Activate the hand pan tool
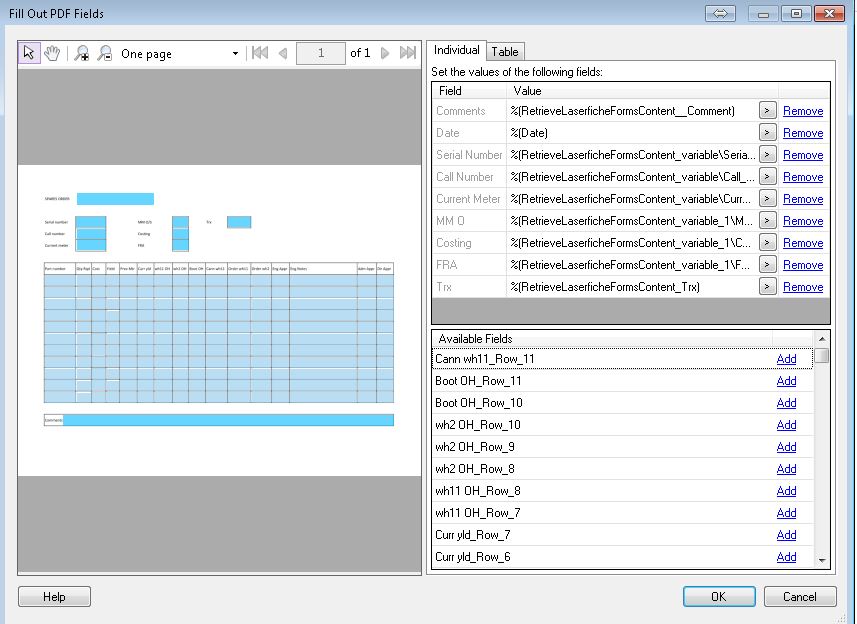Image resolution: width=857 pixels, height=624 pixels. click(x=52, y=53)
